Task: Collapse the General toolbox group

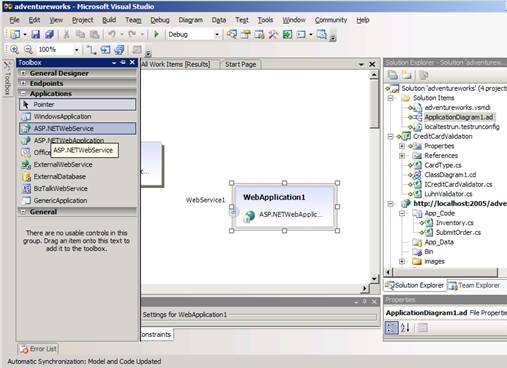Action: coord(23,212)
